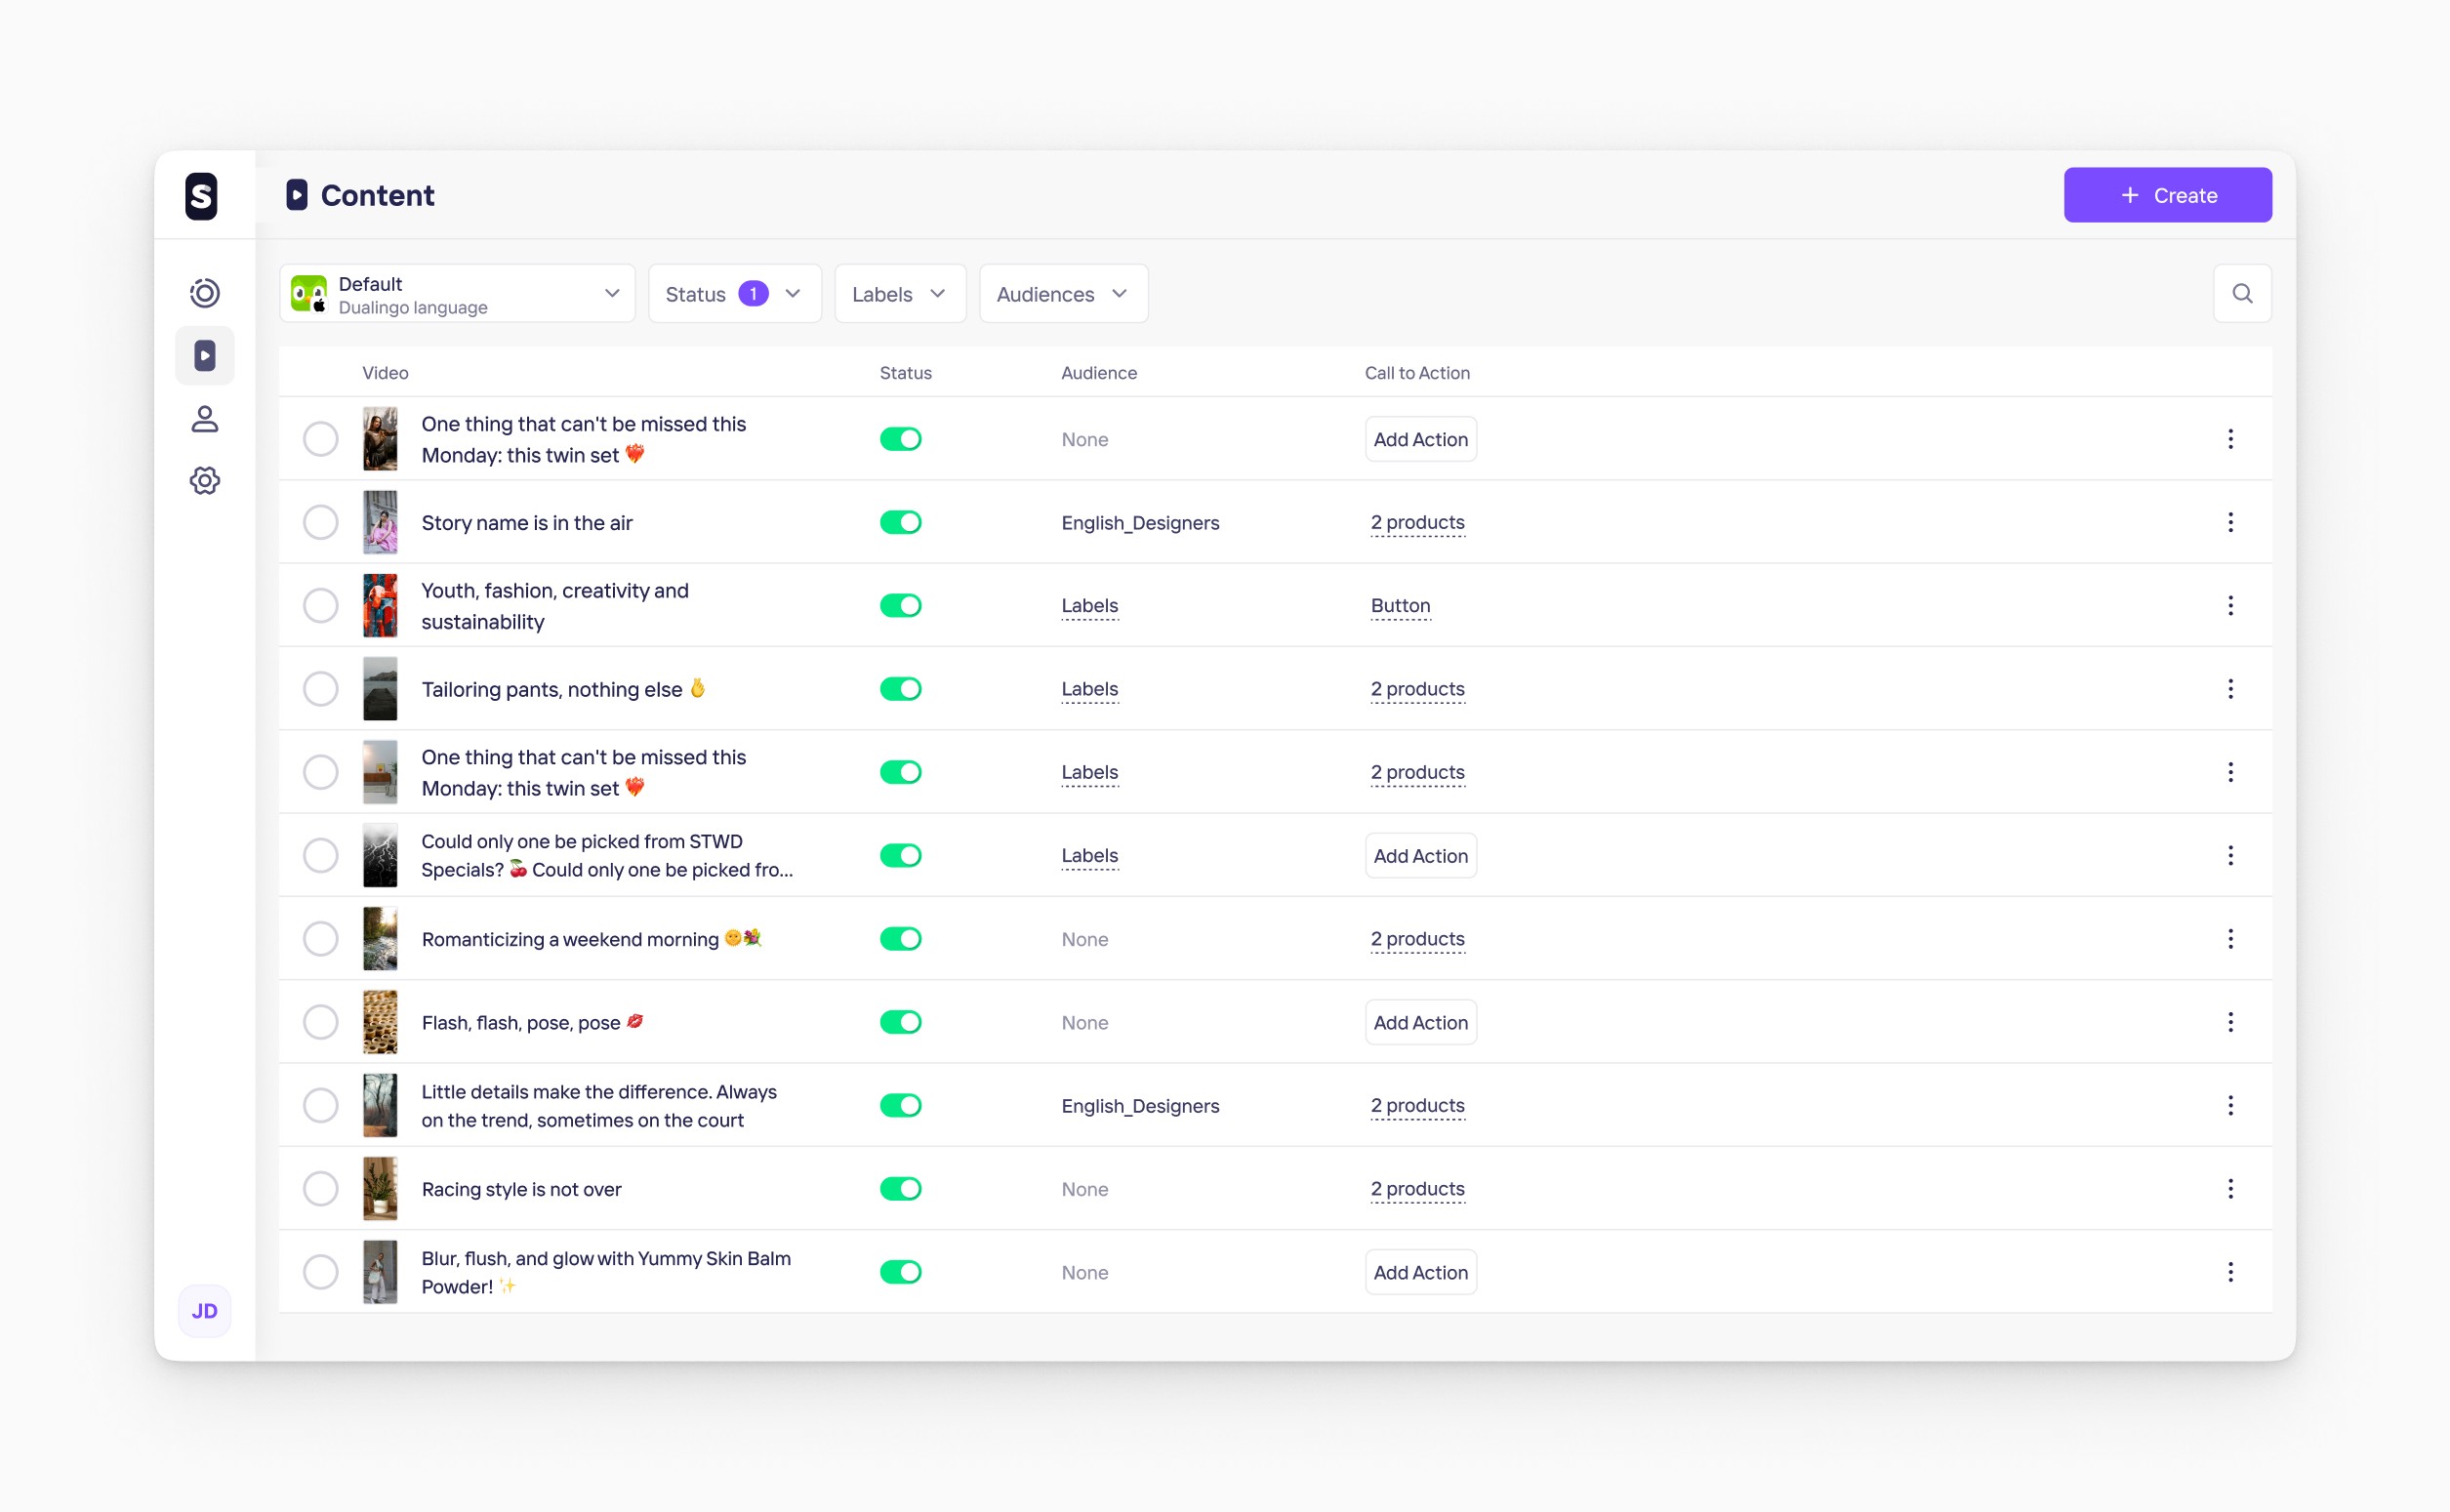Switch off Romanticizing a weekend morning status
The height and width of the screenshot is (1512, 2450).
(x=900, y=938)
